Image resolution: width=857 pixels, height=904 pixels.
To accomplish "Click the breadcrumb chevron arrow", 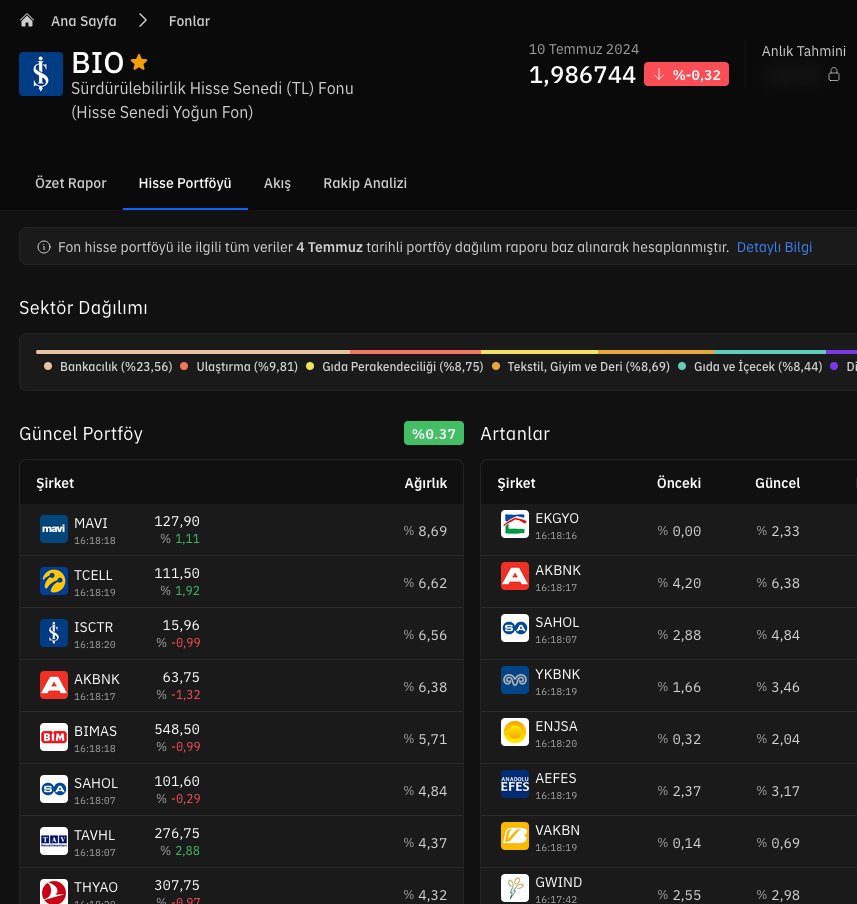I will (143, 21).
